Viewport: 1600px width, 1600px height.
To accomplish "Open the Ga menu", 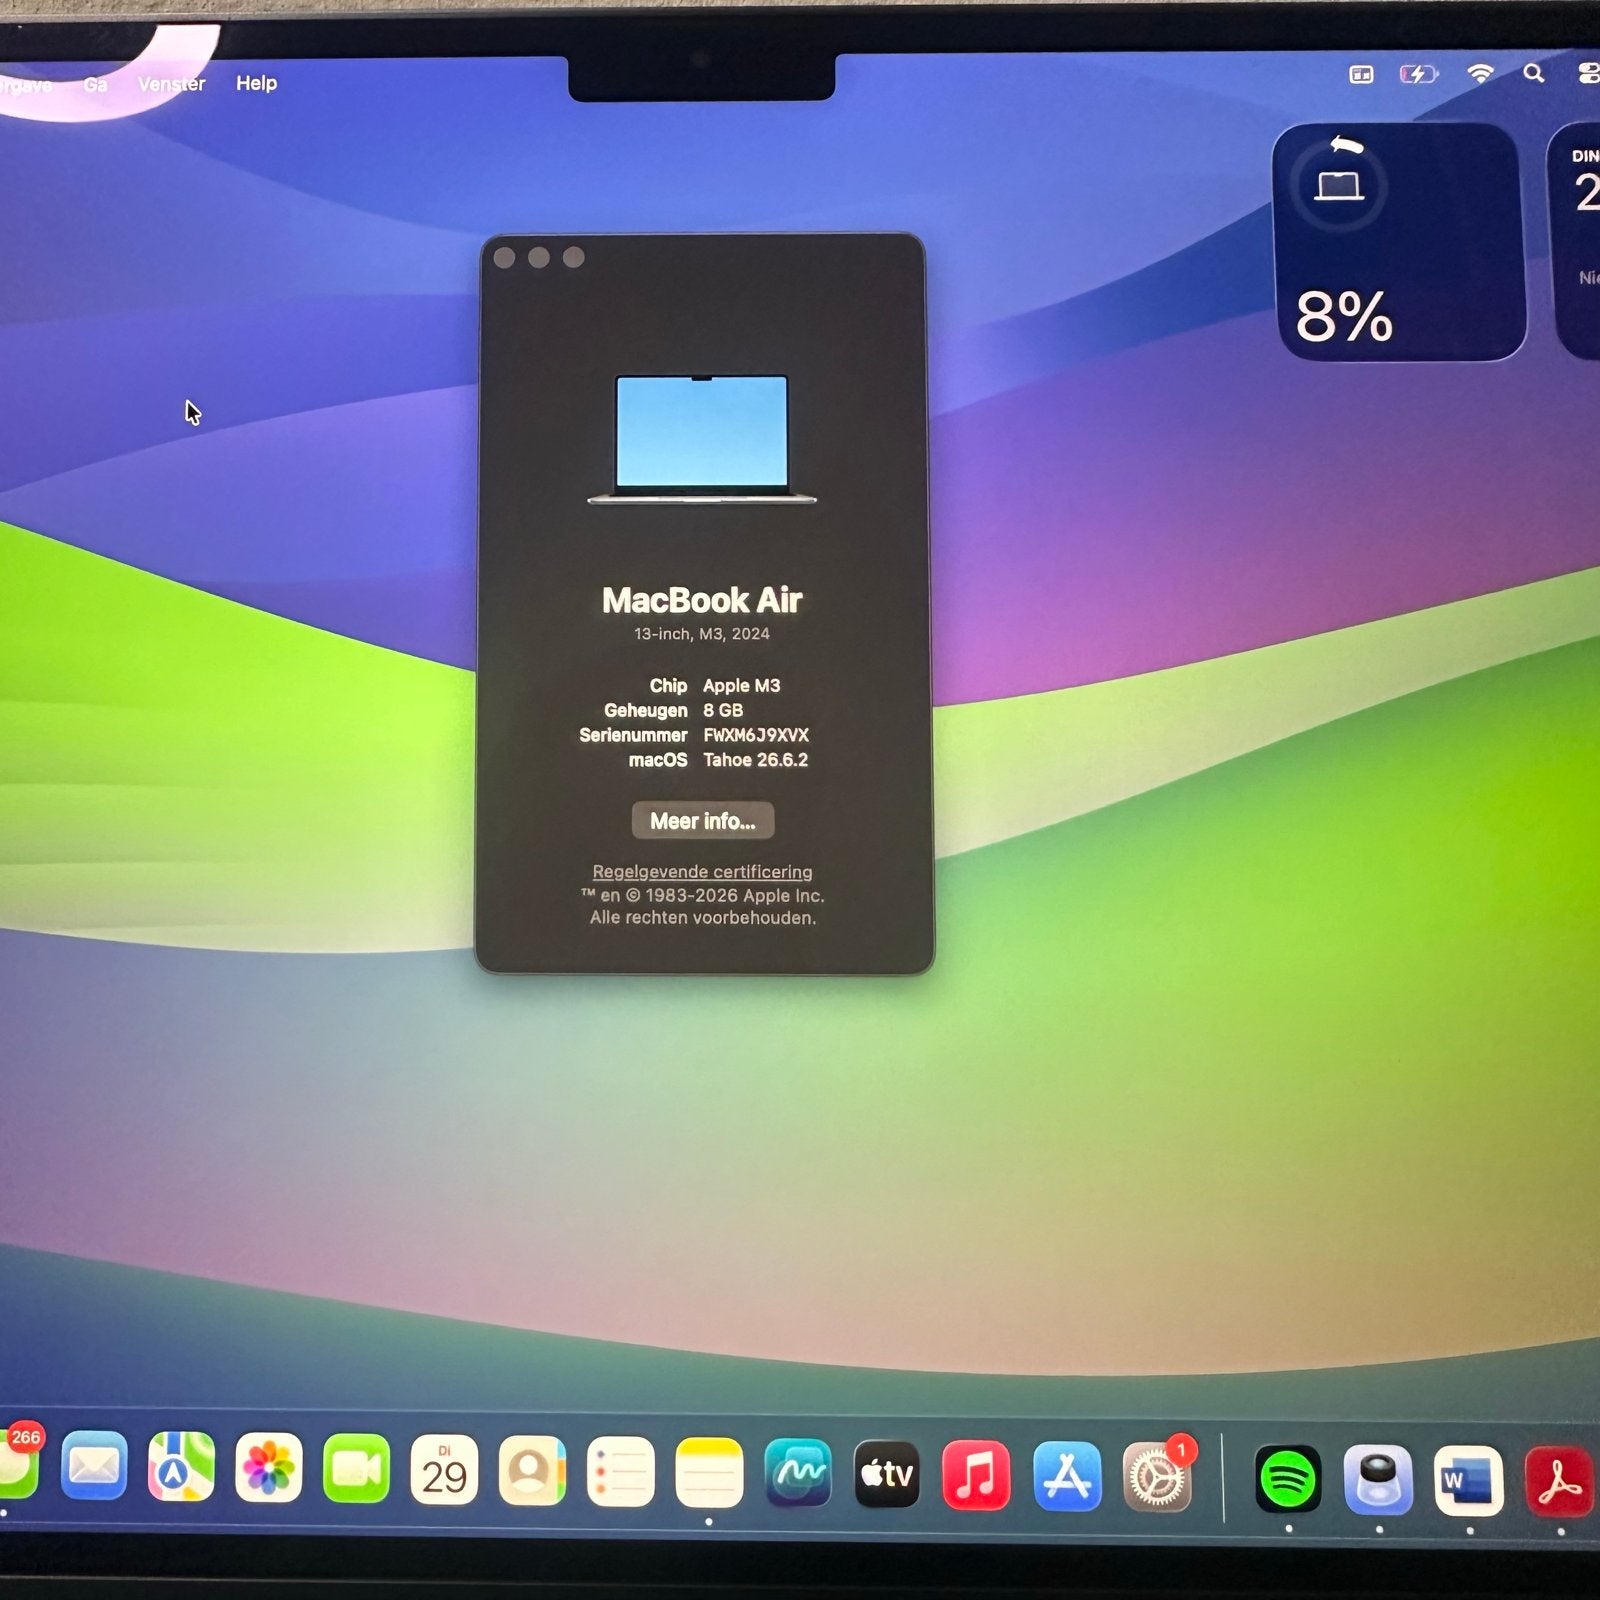I will click(95, 84).
